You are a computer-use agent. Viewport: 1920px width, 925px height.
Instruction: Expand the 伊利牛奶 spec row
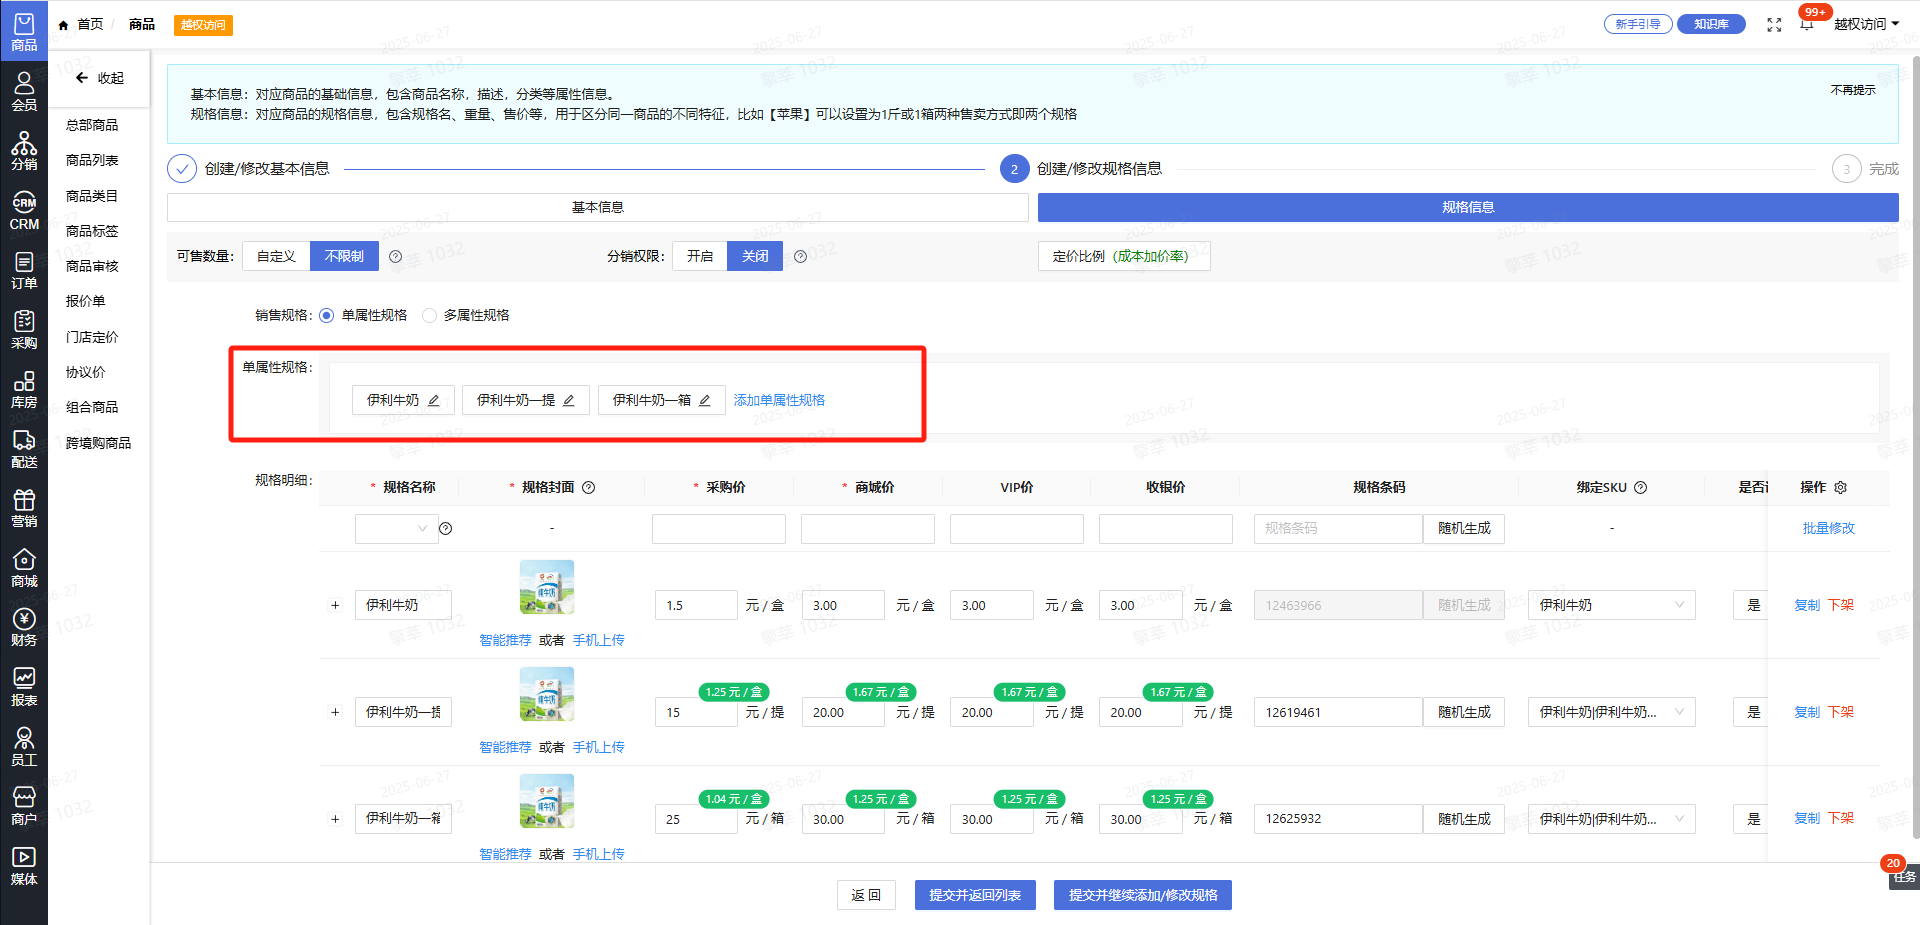(x=335, y=605)
